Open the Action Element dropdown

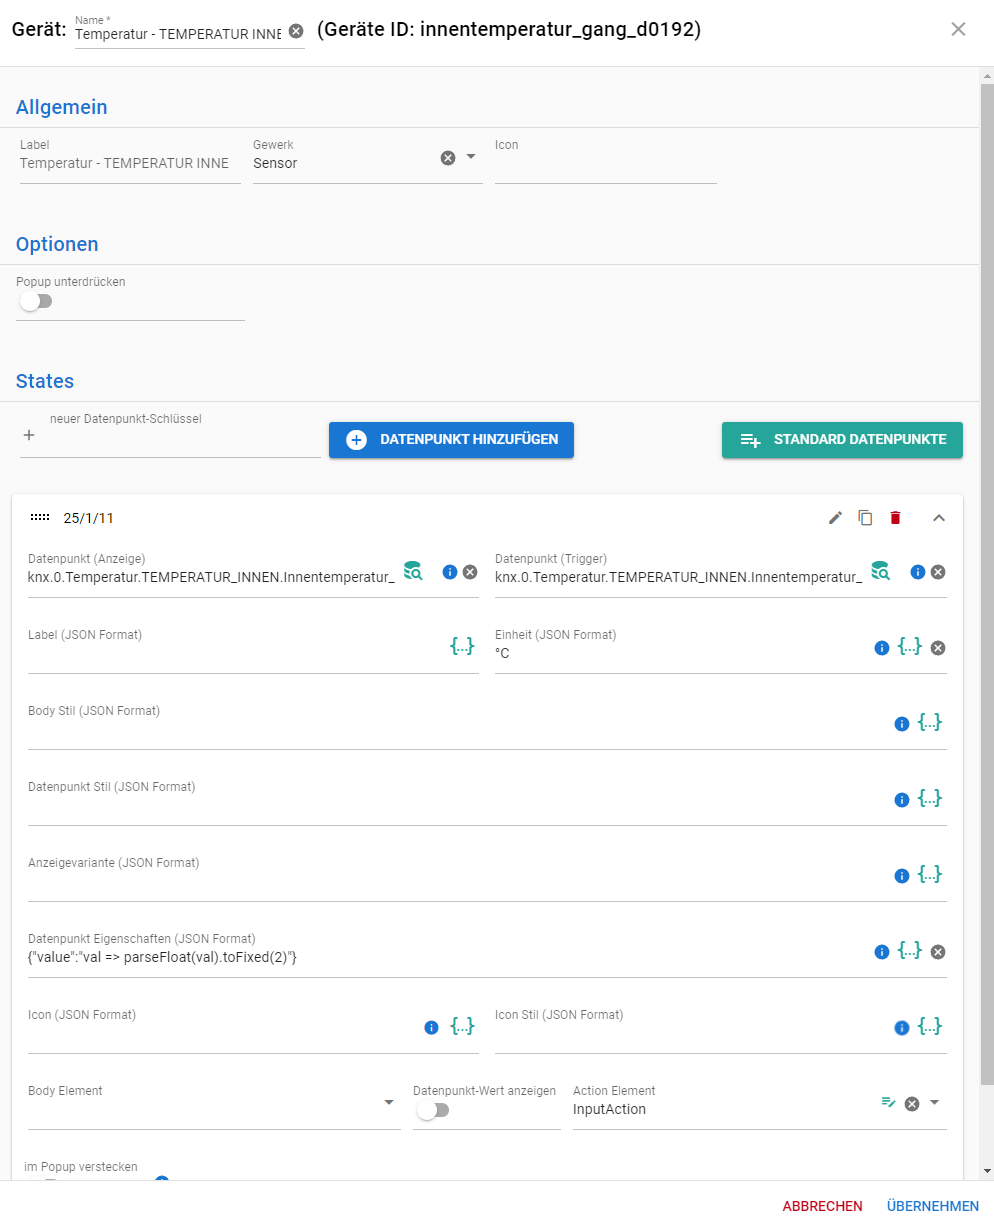pyautogui.click(x=934, y=1102)
